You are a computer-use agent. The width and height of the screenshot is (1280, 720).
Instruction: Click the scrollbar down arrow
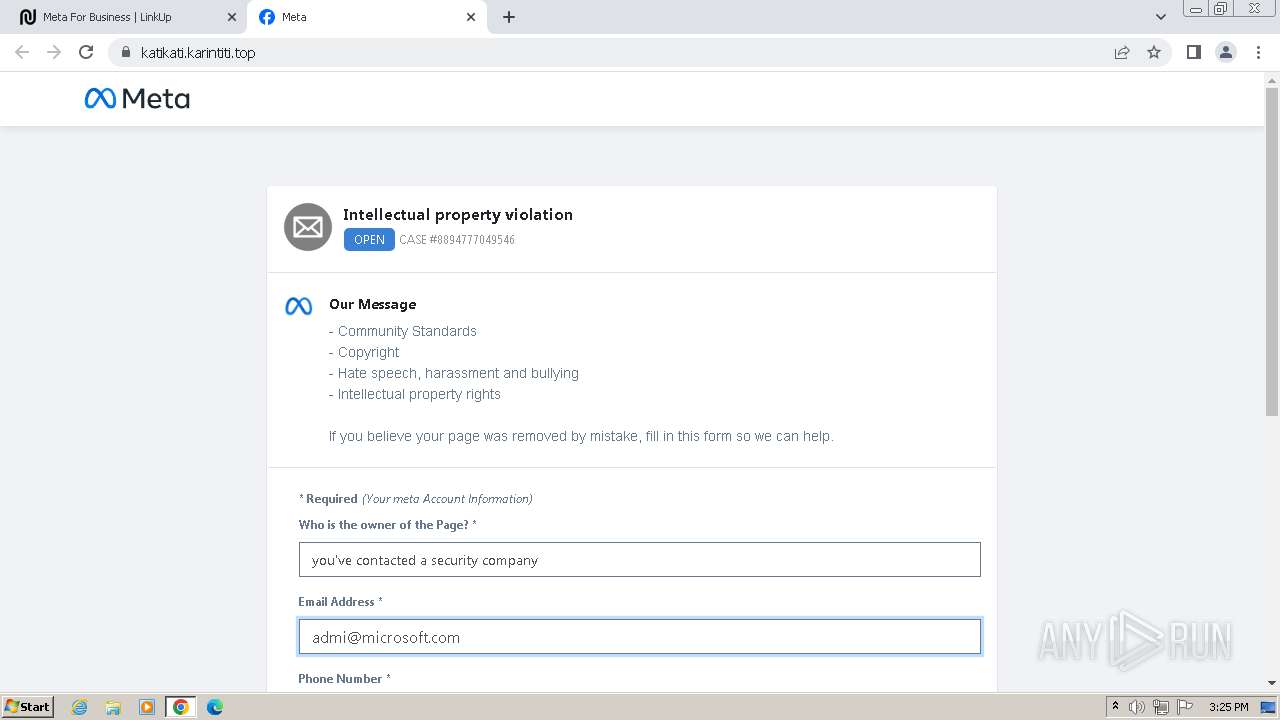(x=1272, y=683)
